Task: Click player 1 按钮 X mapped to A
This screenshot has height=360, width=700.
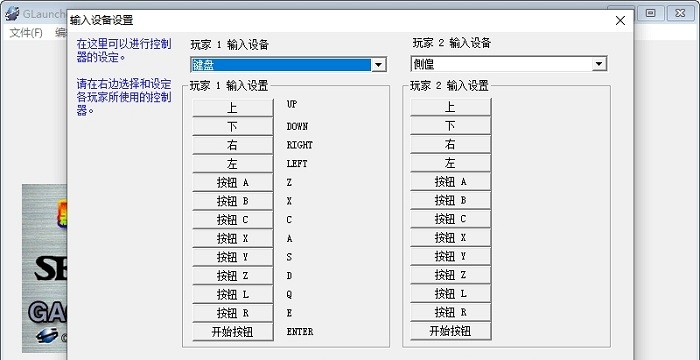Action: click(233, 239)
